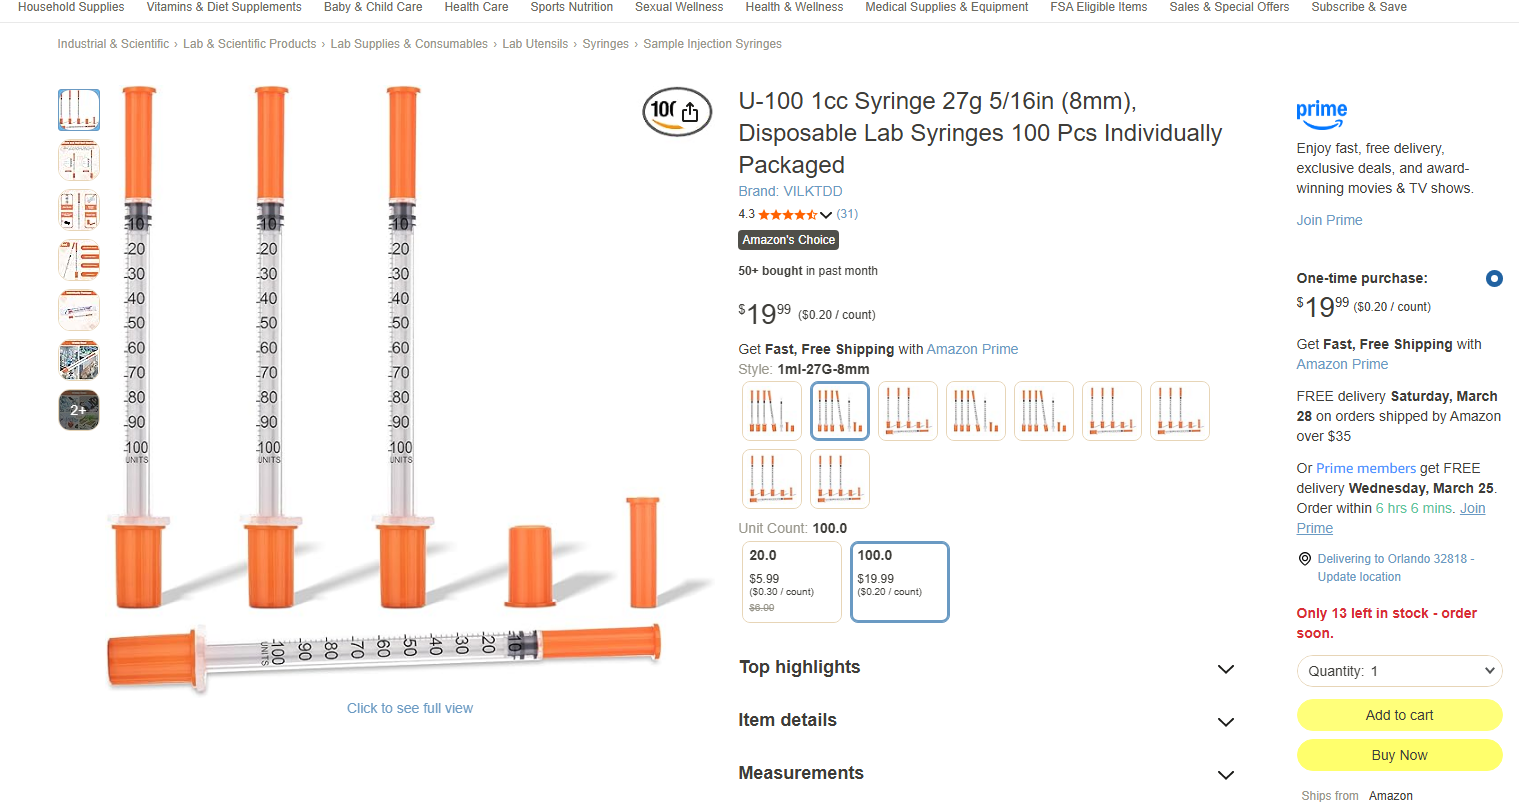Viewport: 1519px width, 807px height.
Task: View the '2+' more images thumbnail
Action: [x=79, y=410]
